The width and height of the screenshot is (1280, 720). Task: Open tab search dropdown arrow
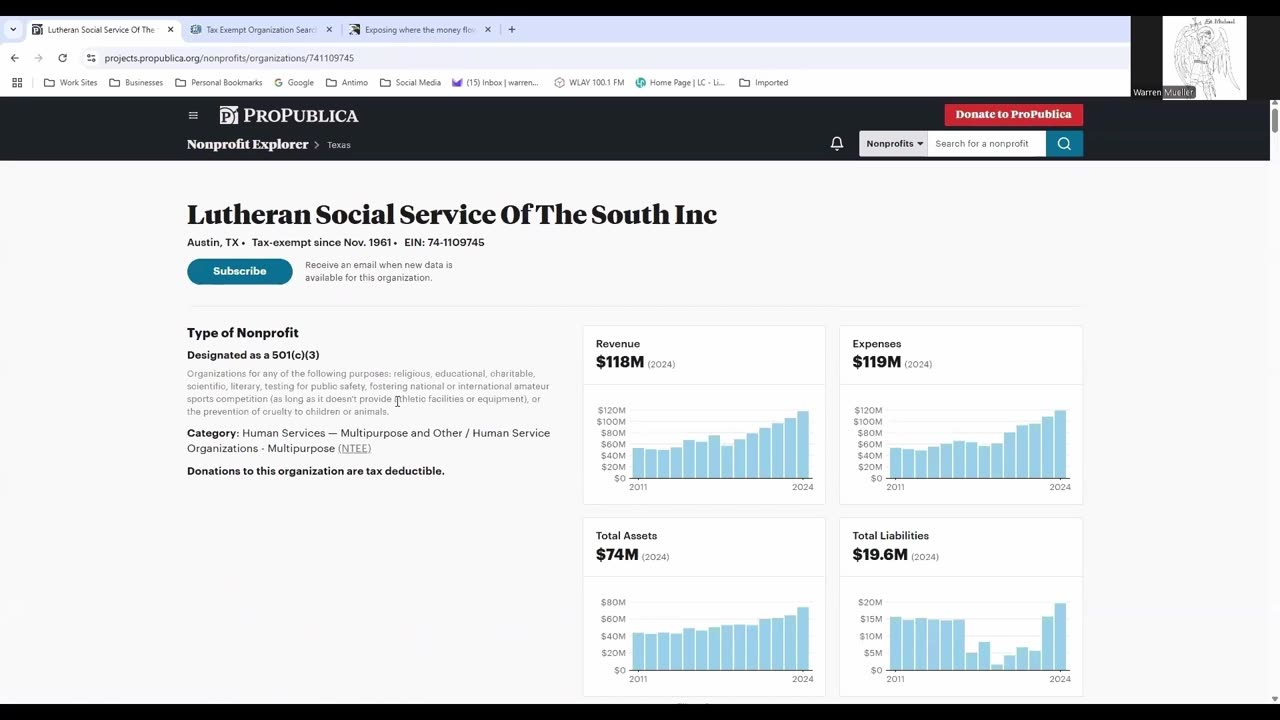(13, 30)
